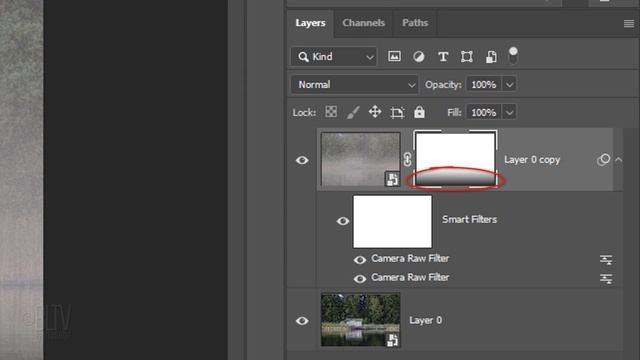The image size is (640, 360).
Task: Select the Layer 0 copy layer mask thumbnail
Action: click(456, 159)
